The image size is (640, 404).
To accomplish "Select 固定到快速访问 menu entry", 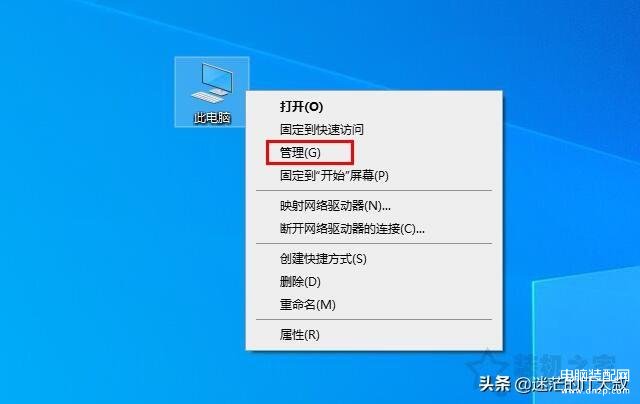I will (x=322, y=130).
